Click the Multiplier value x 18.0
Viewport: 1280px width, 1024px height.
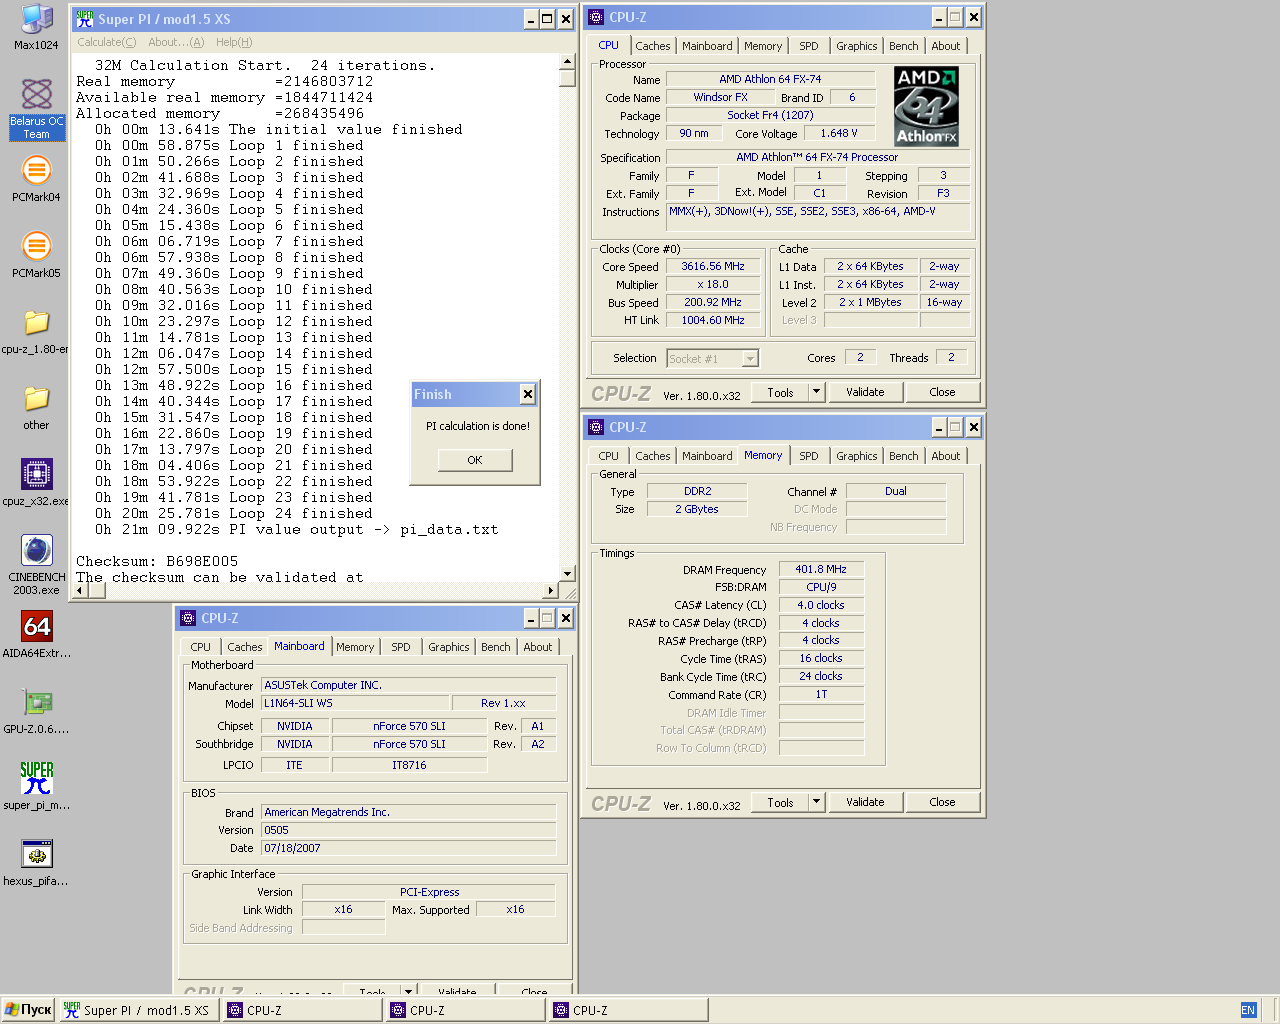point(713,285)
